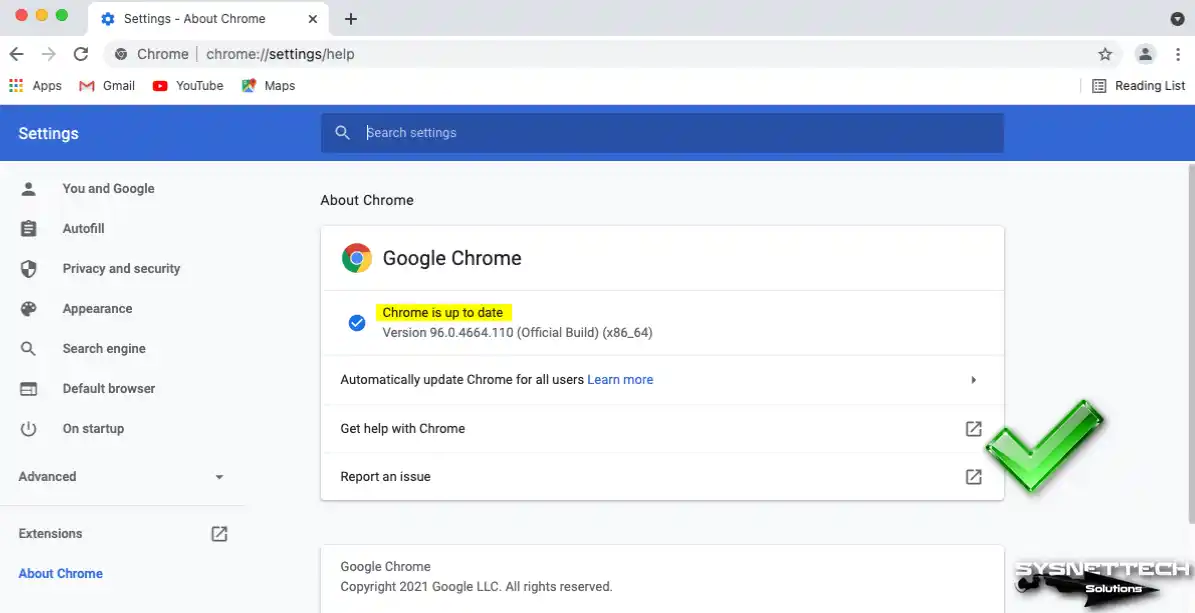Open the Chrome profile avatar icon
The width and height of the screenshot is (1195, 613).
click(1146, 54)
